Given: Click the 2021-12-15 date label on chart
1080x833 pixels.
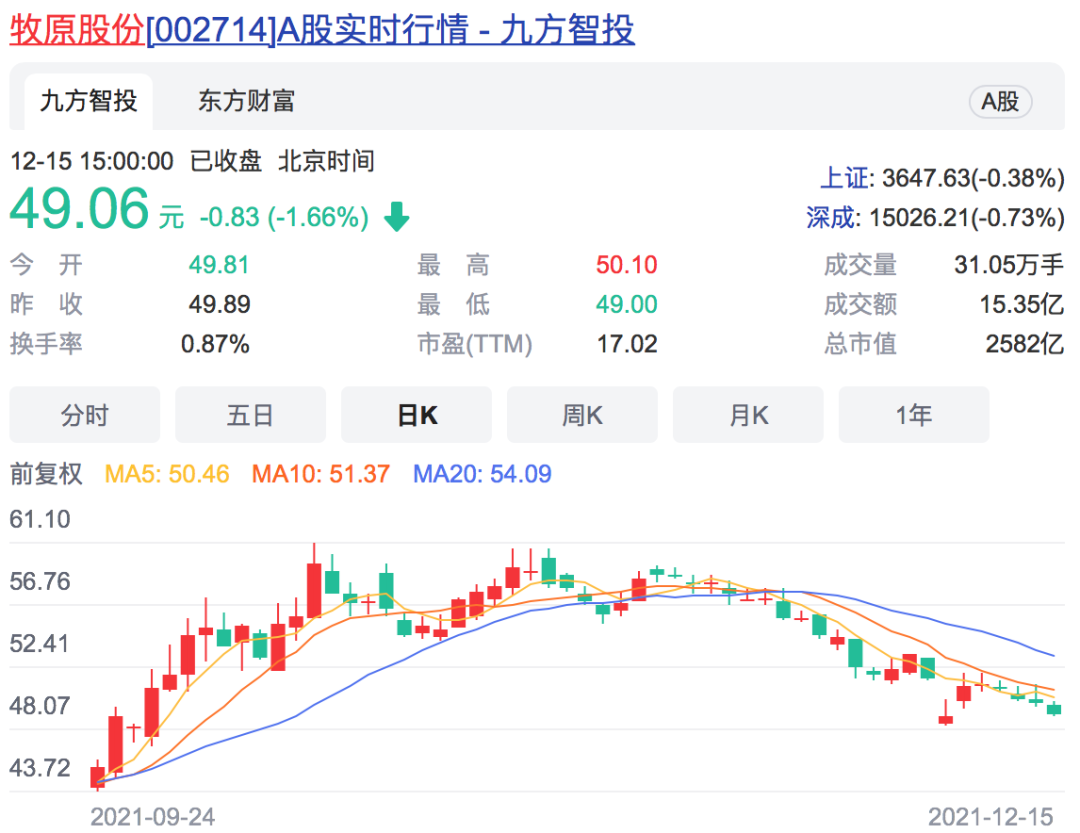Looking at the screenshot, I should click(x=989, y=816).
